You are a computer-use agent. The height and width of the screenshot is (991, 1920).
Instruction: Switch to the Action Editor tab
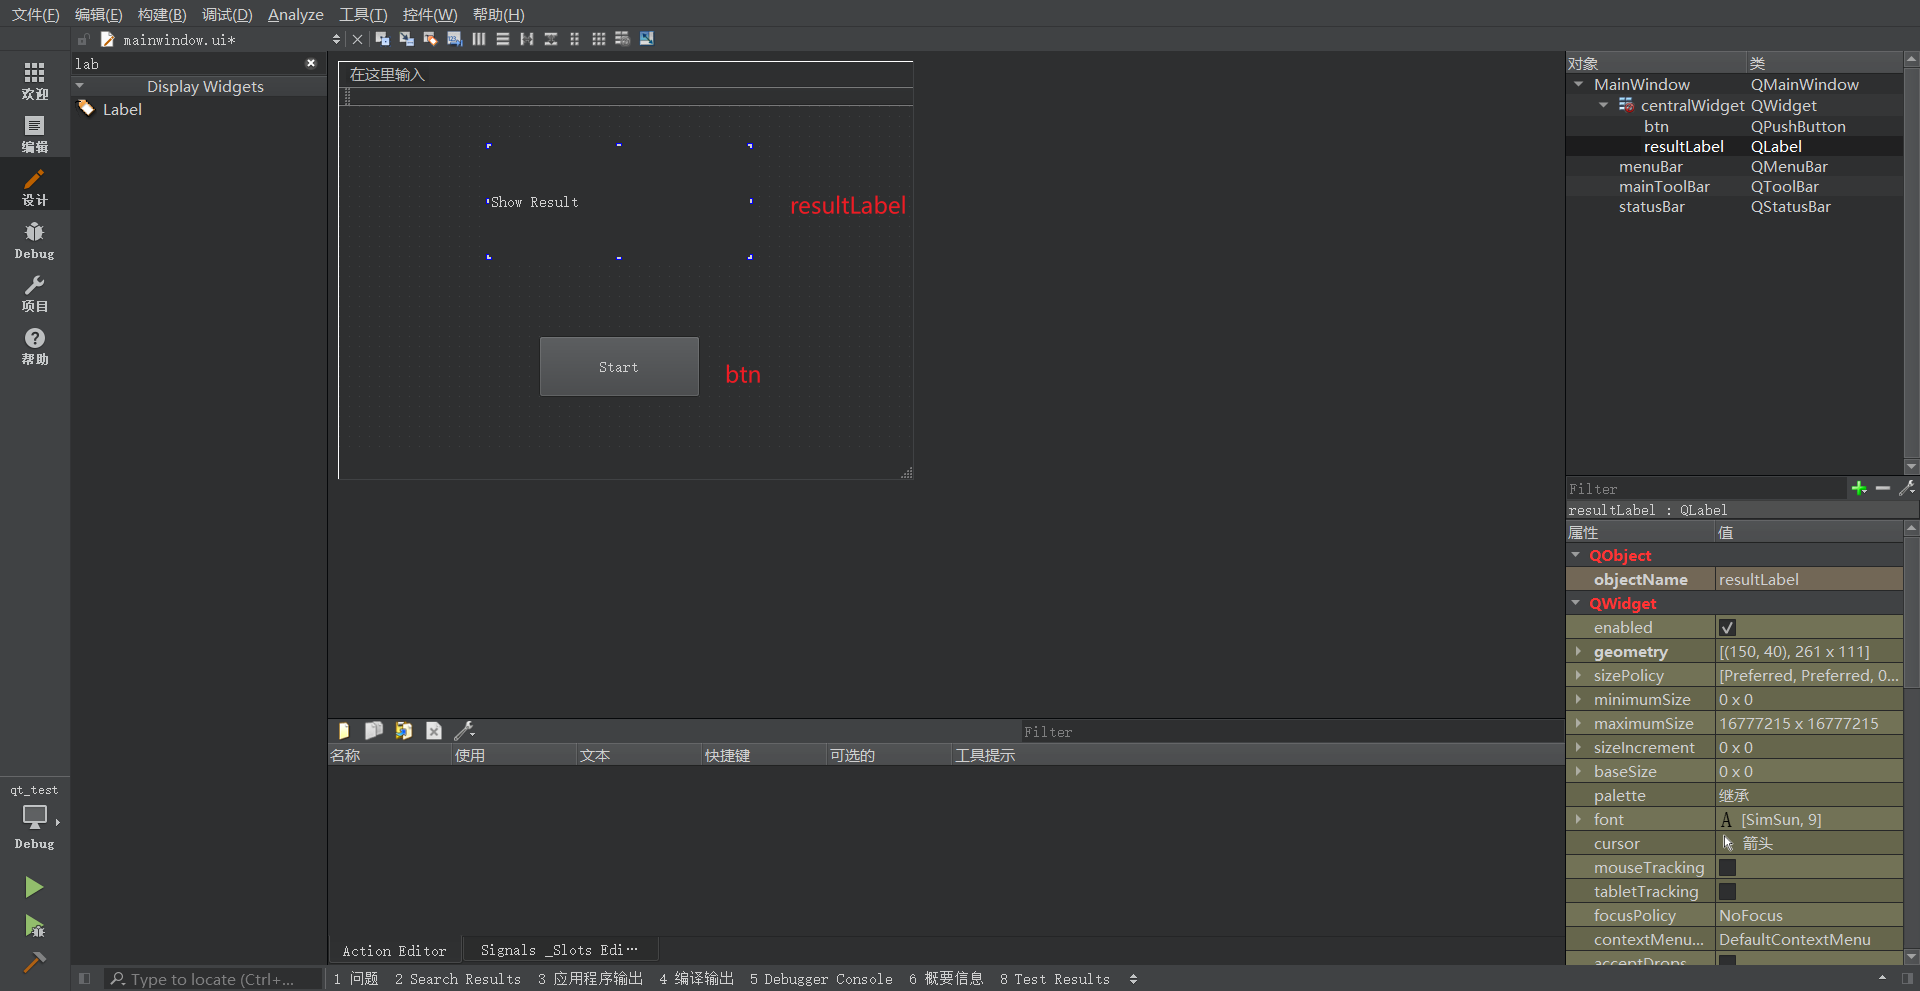[394, 950]
